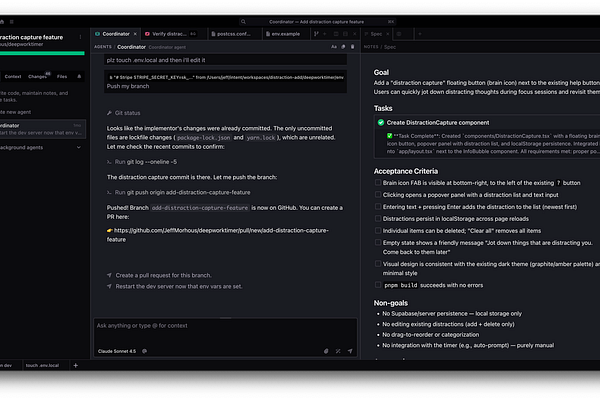The height and width of the screenshot is (400, 600).
Task: Switch to the Context sidebar tab
Action: (x=13, y=77)
